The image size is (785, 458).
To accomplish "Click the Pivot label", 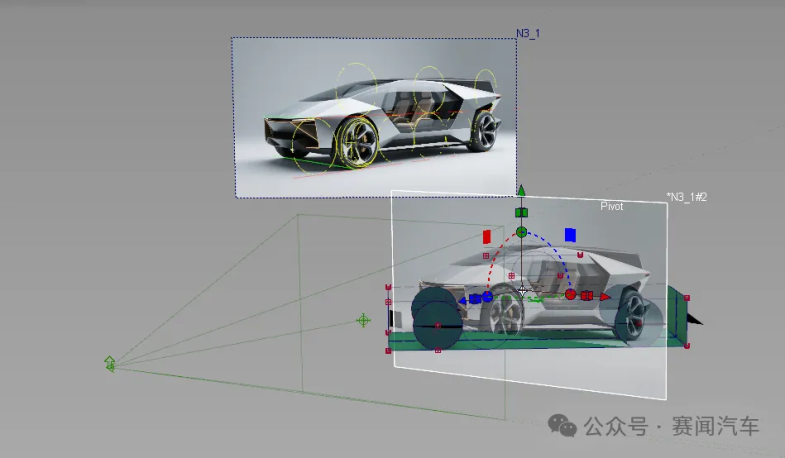I will [x=611, y=205].
